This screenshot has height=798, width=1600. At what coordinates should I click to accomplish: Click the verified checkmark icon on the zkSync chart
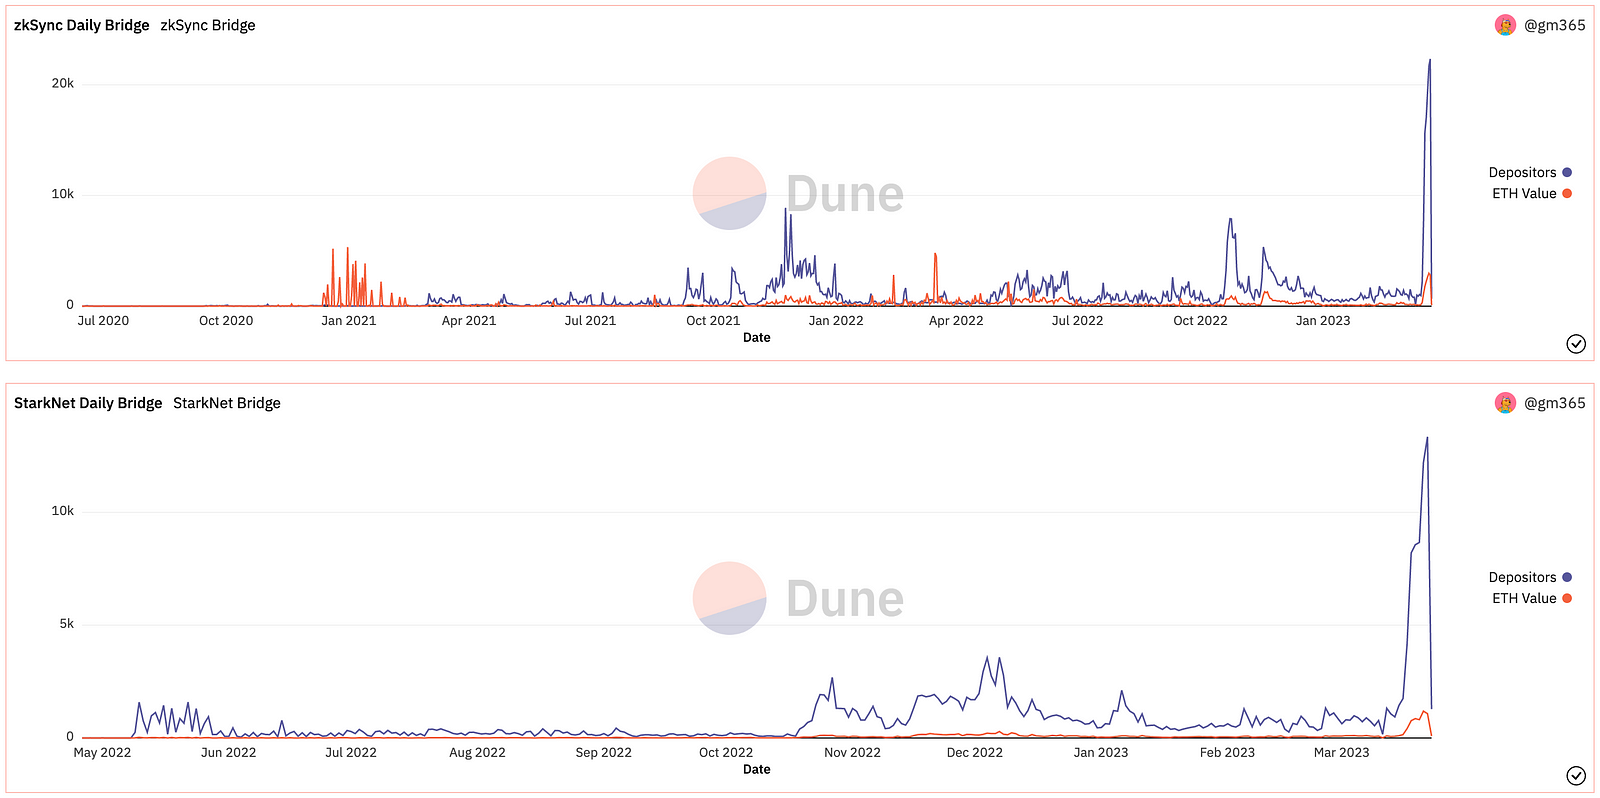click(1576, 344)
